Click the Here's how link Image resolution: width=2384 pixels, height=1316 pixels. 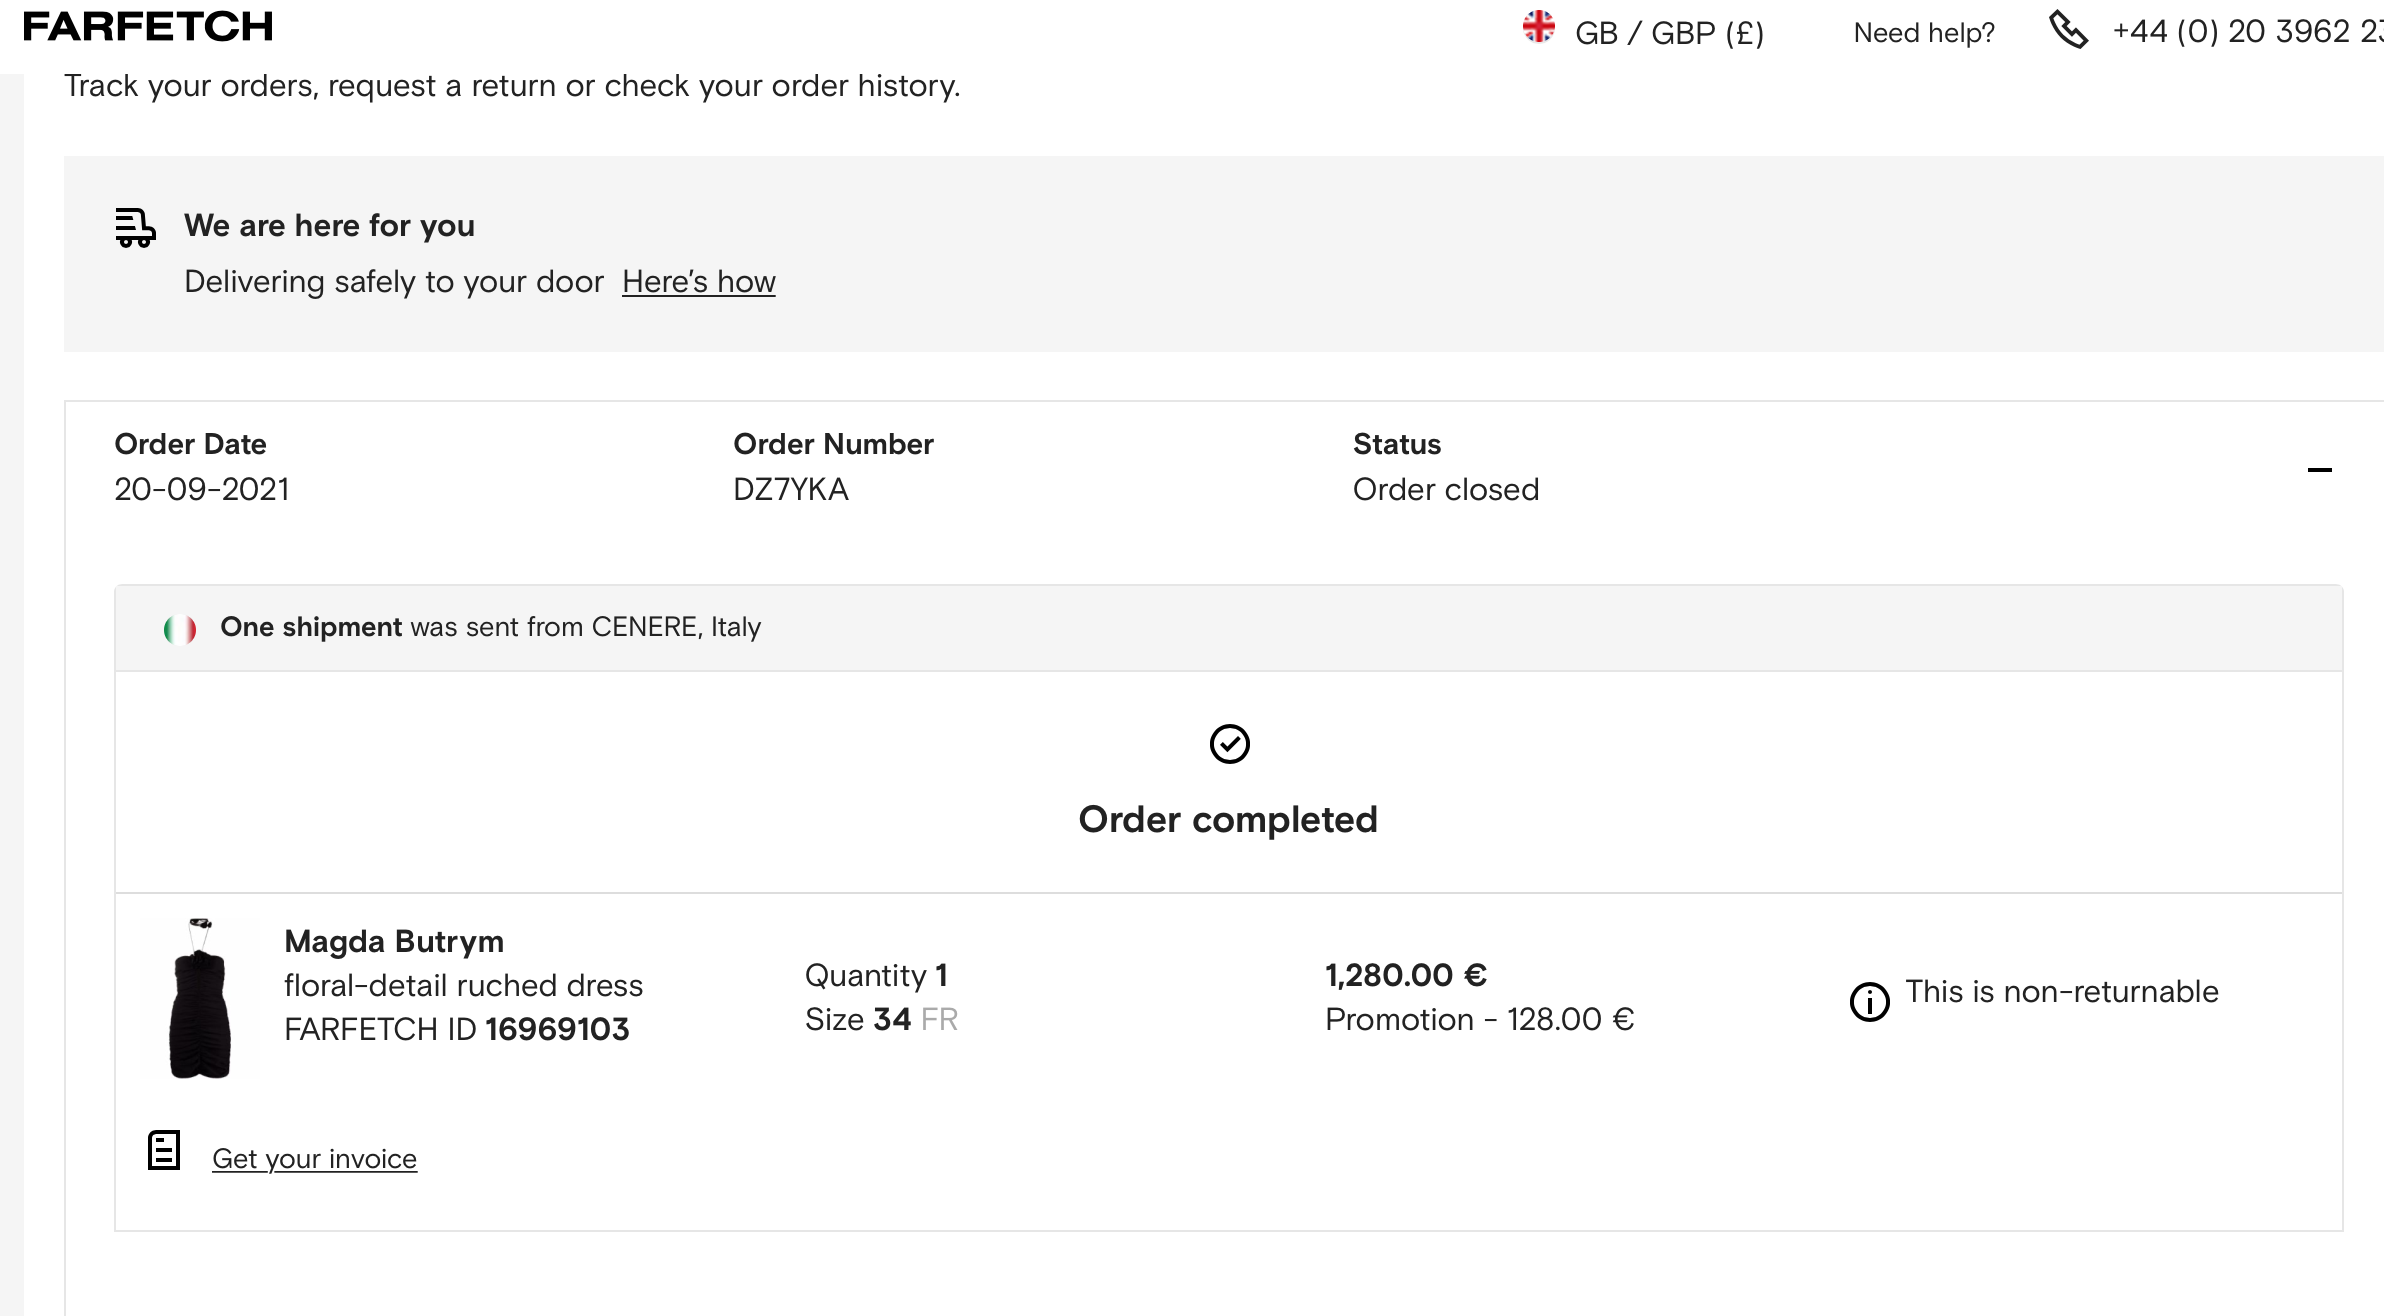click(x=698, y=282)
